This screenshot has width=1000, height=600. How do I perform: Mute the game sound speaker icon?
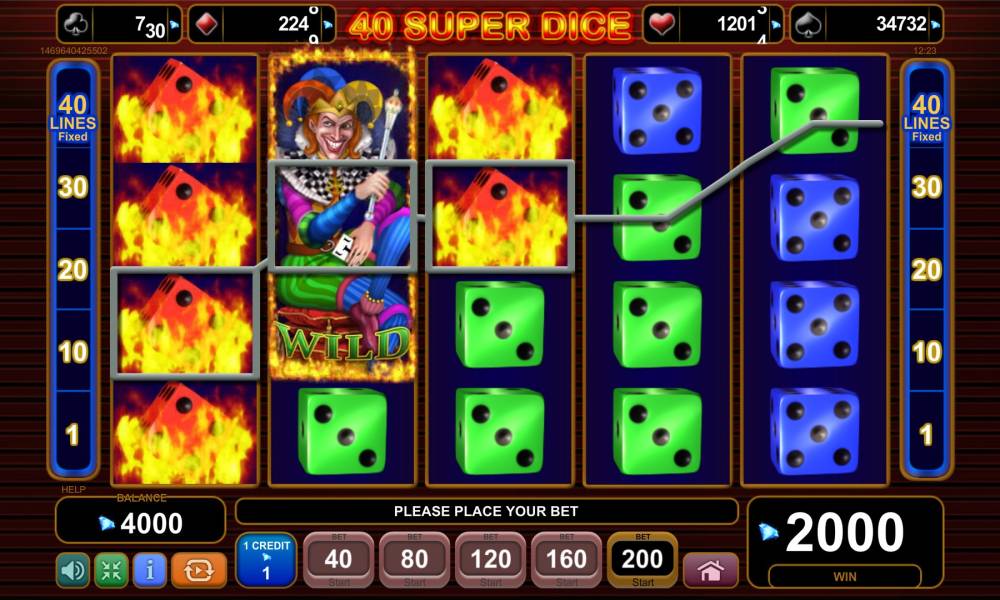pos(73,570)
